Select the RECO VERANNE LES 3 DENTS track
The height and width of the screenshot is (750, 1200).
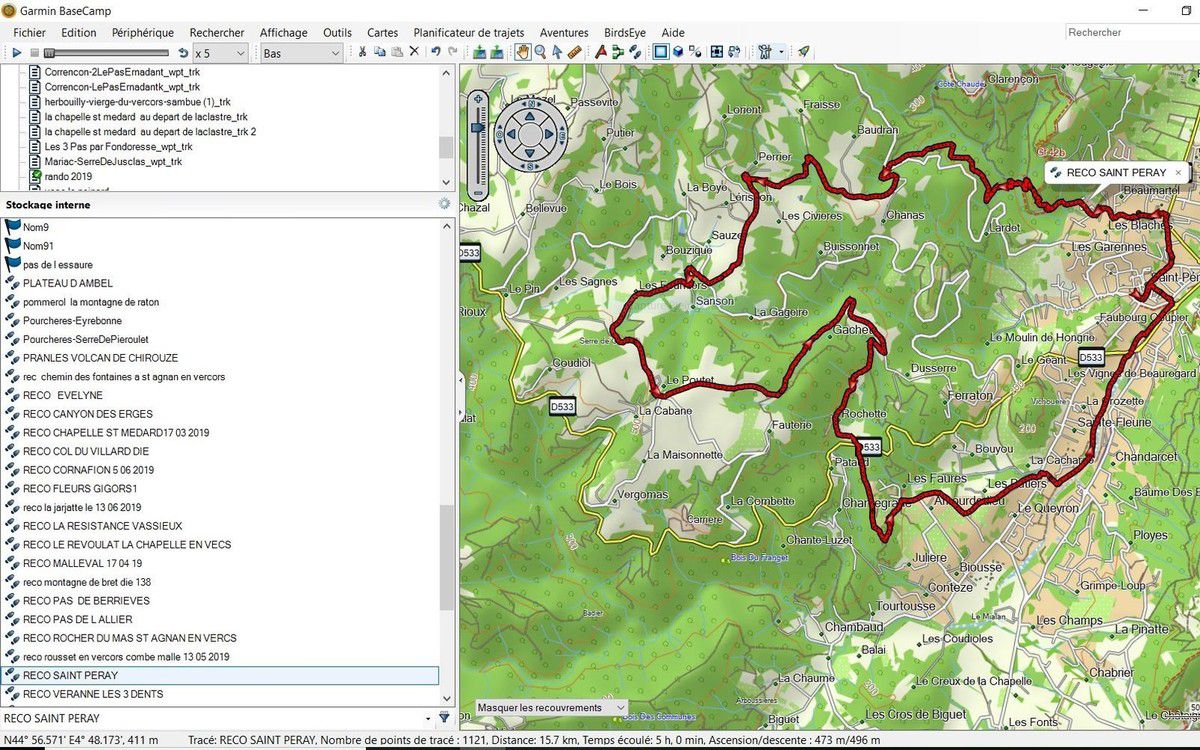coord(93,694)
